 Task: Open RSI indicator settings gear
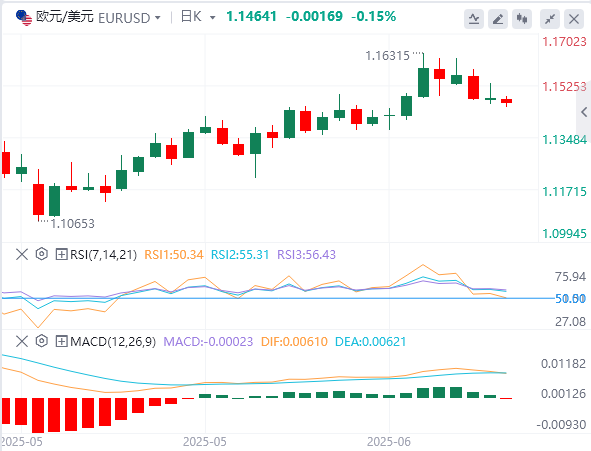pyautogui.click(x=41, y=254)
